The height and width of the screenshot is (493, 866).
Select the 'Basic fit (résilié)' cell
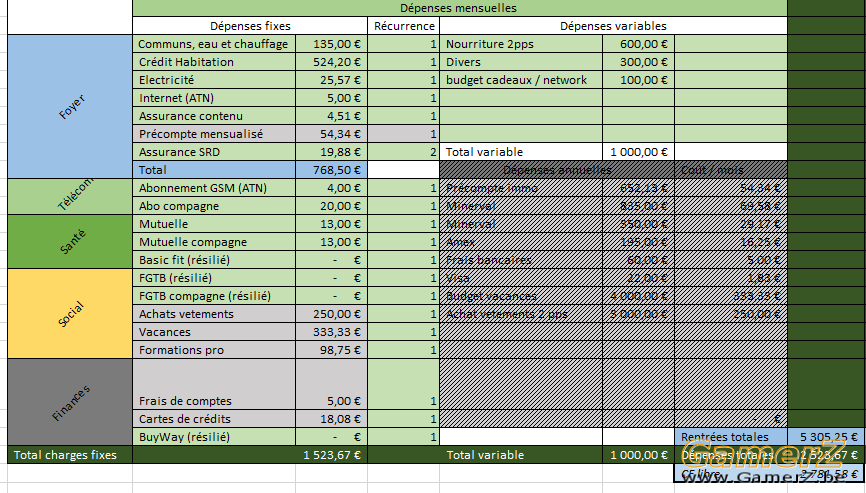tap(214, 260)
